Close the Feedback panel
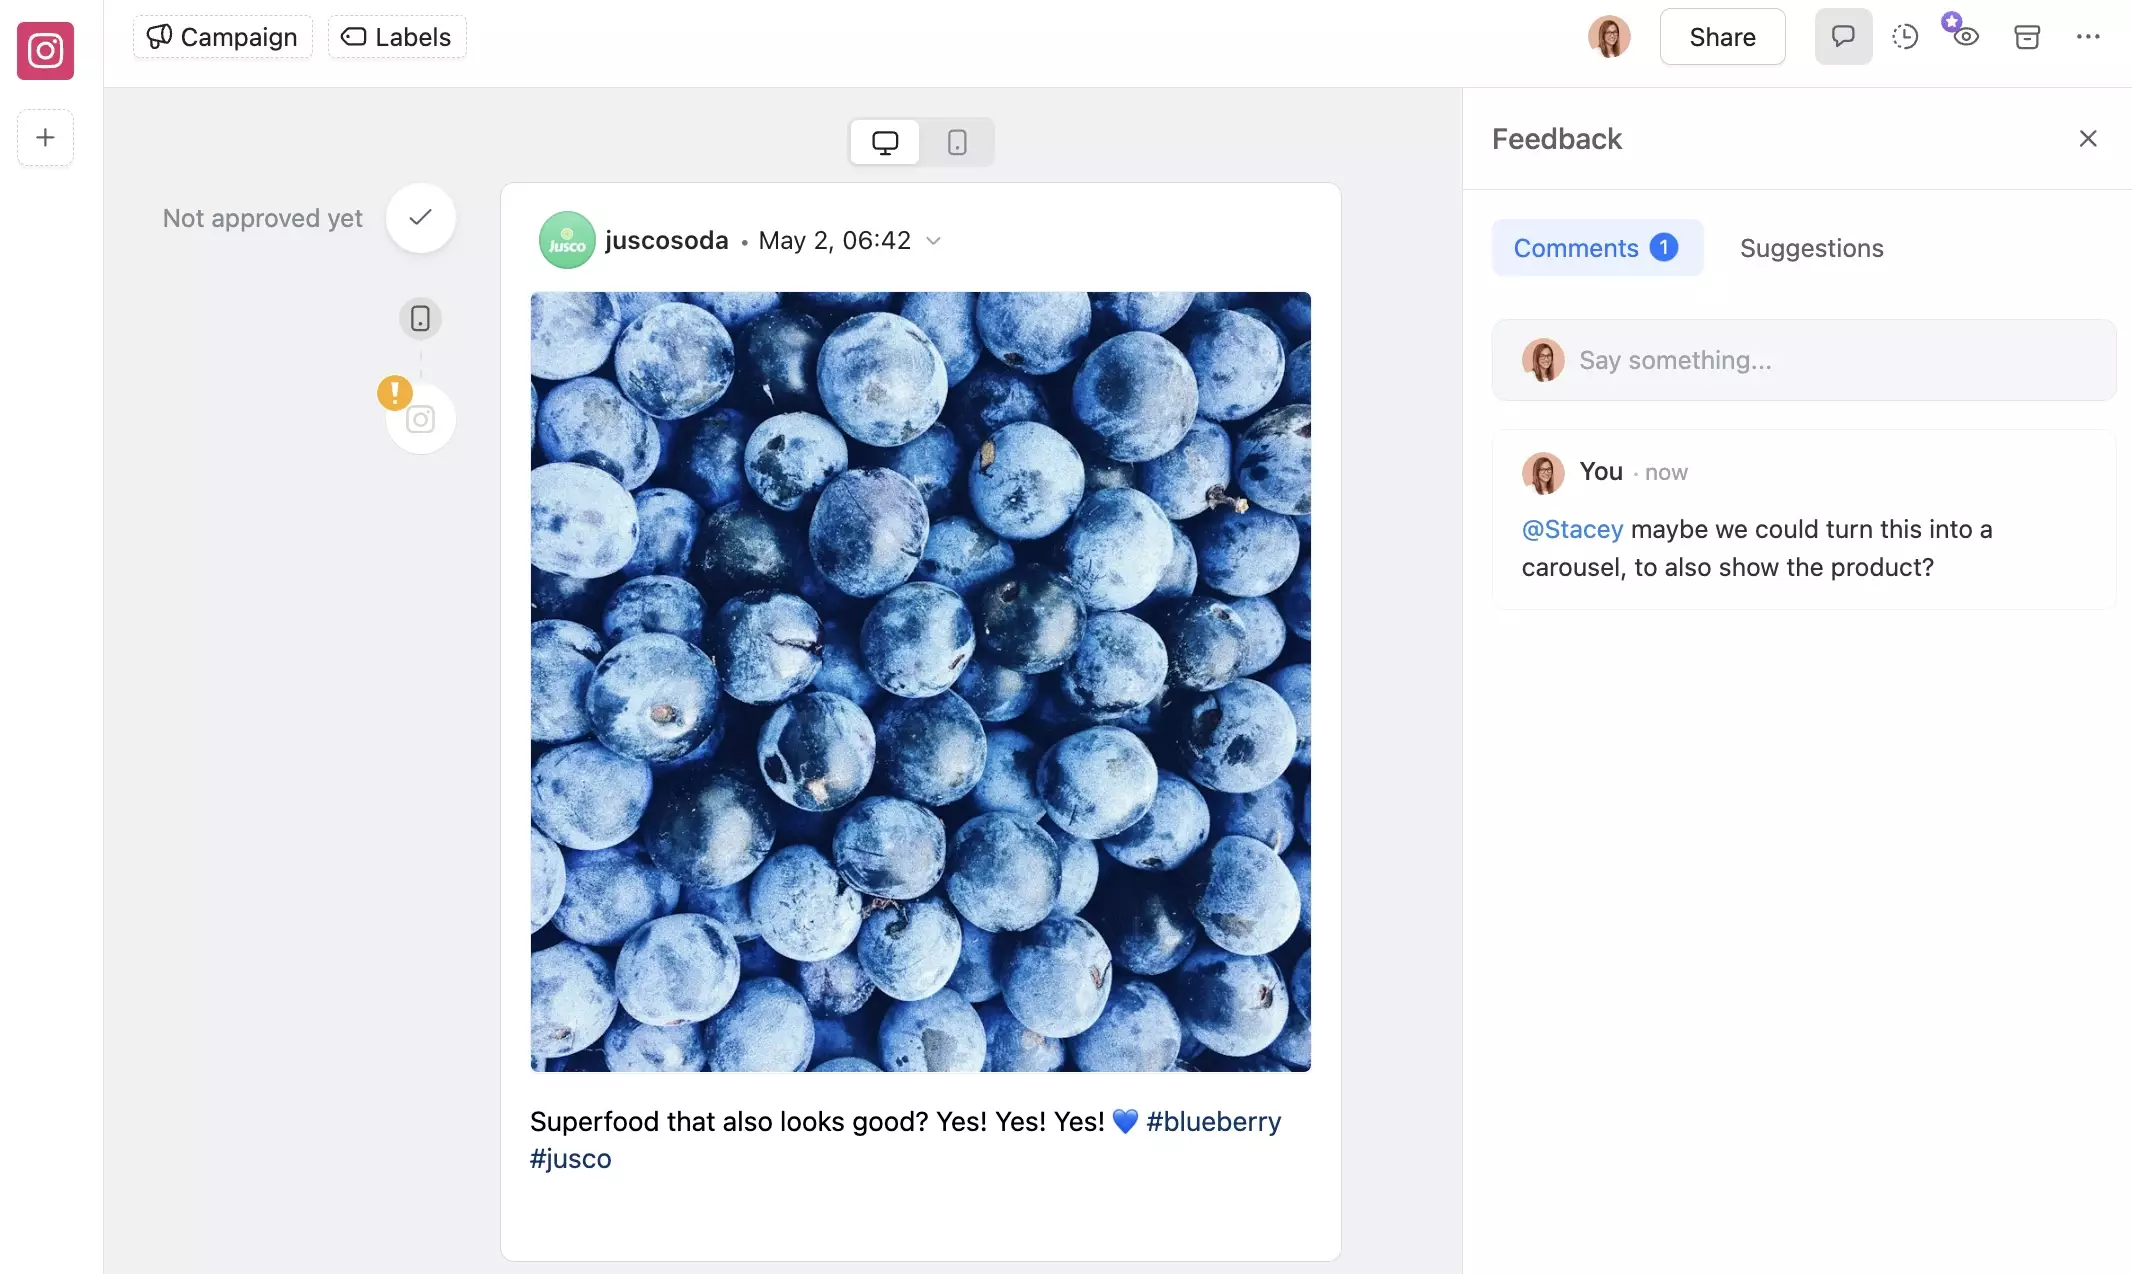2132x1274 pixels. (2088, 138)
